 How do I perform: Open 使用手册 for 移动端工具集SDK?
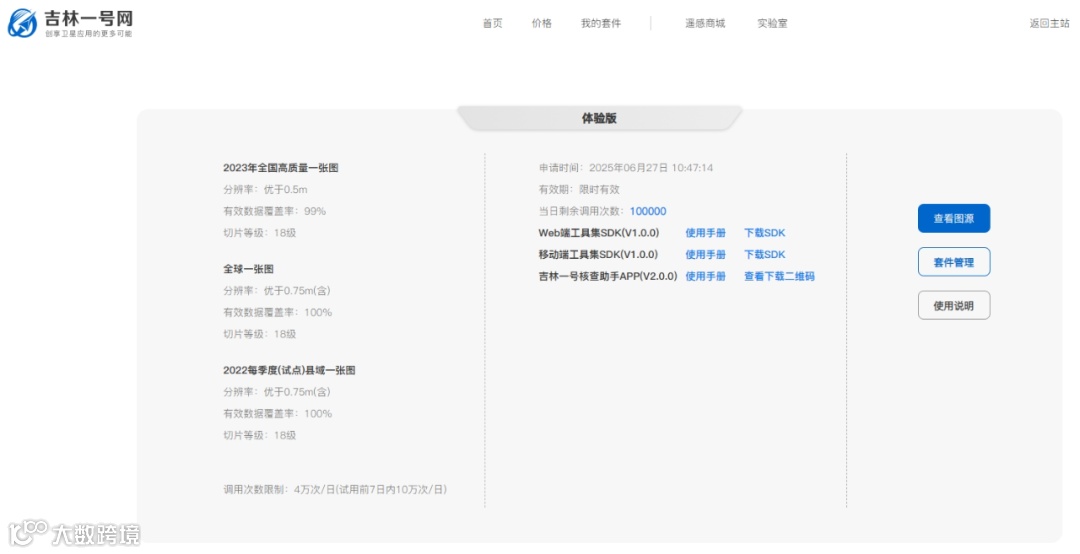705,254
